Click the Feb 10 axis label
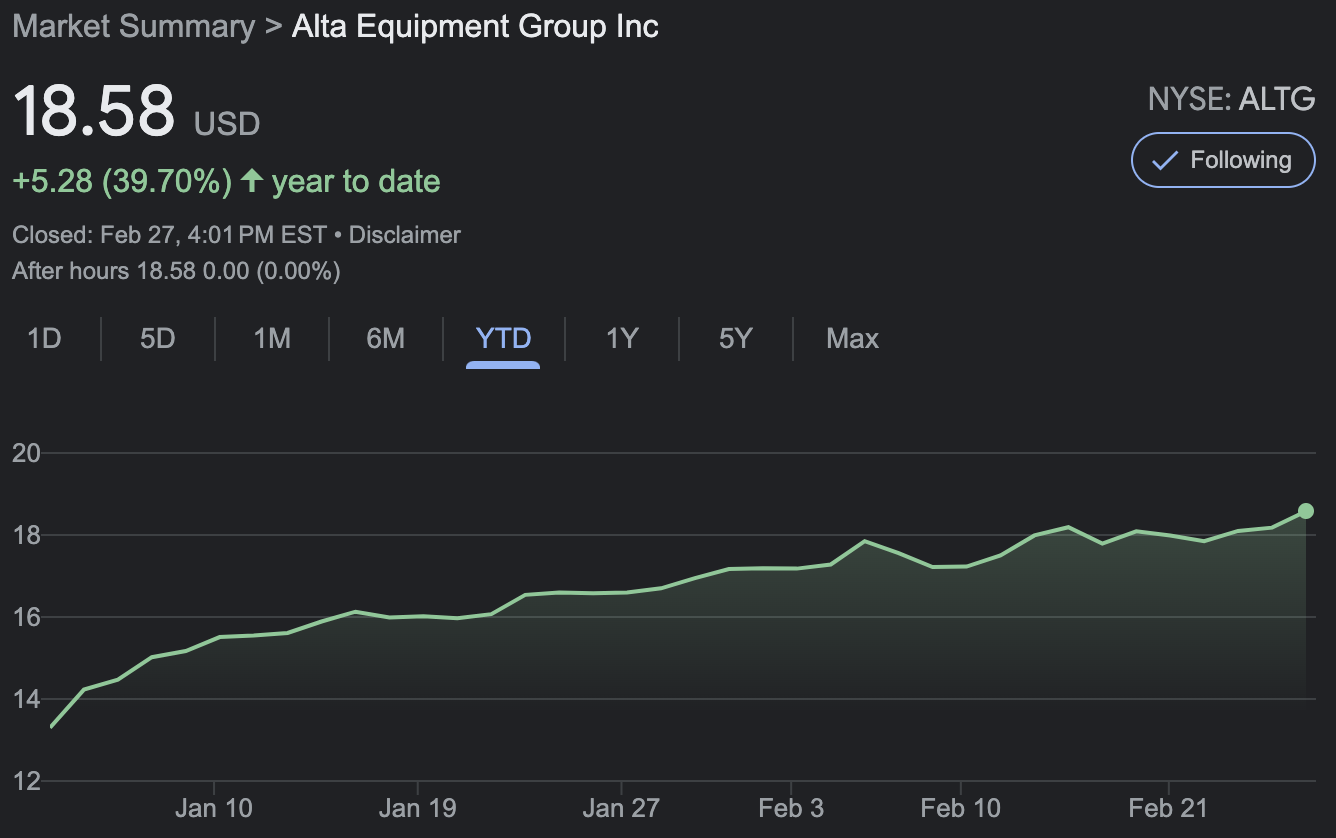 pyautogui.click(x=960, y=808)
